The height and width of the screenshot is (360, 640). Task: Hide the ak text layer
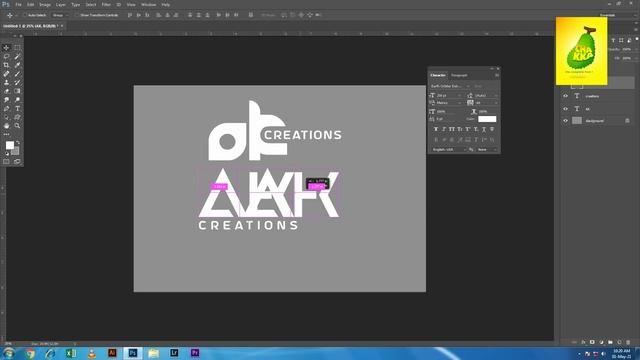point(565,109)
